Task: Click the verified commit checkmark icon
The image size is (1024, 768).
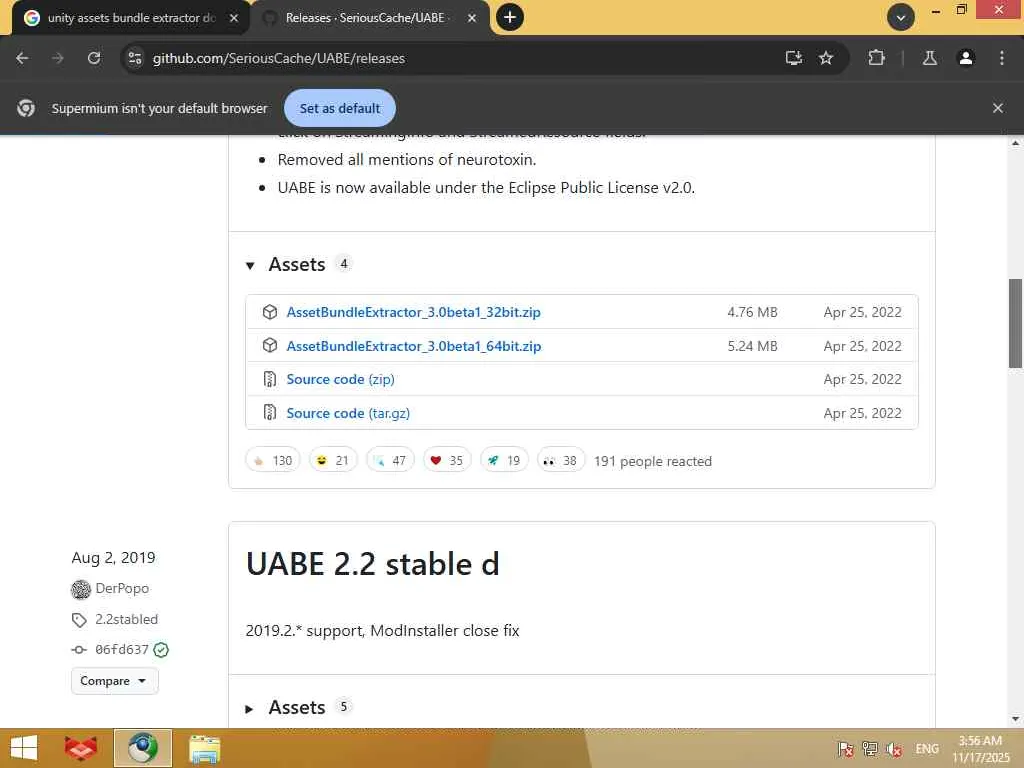Action: 161,650
